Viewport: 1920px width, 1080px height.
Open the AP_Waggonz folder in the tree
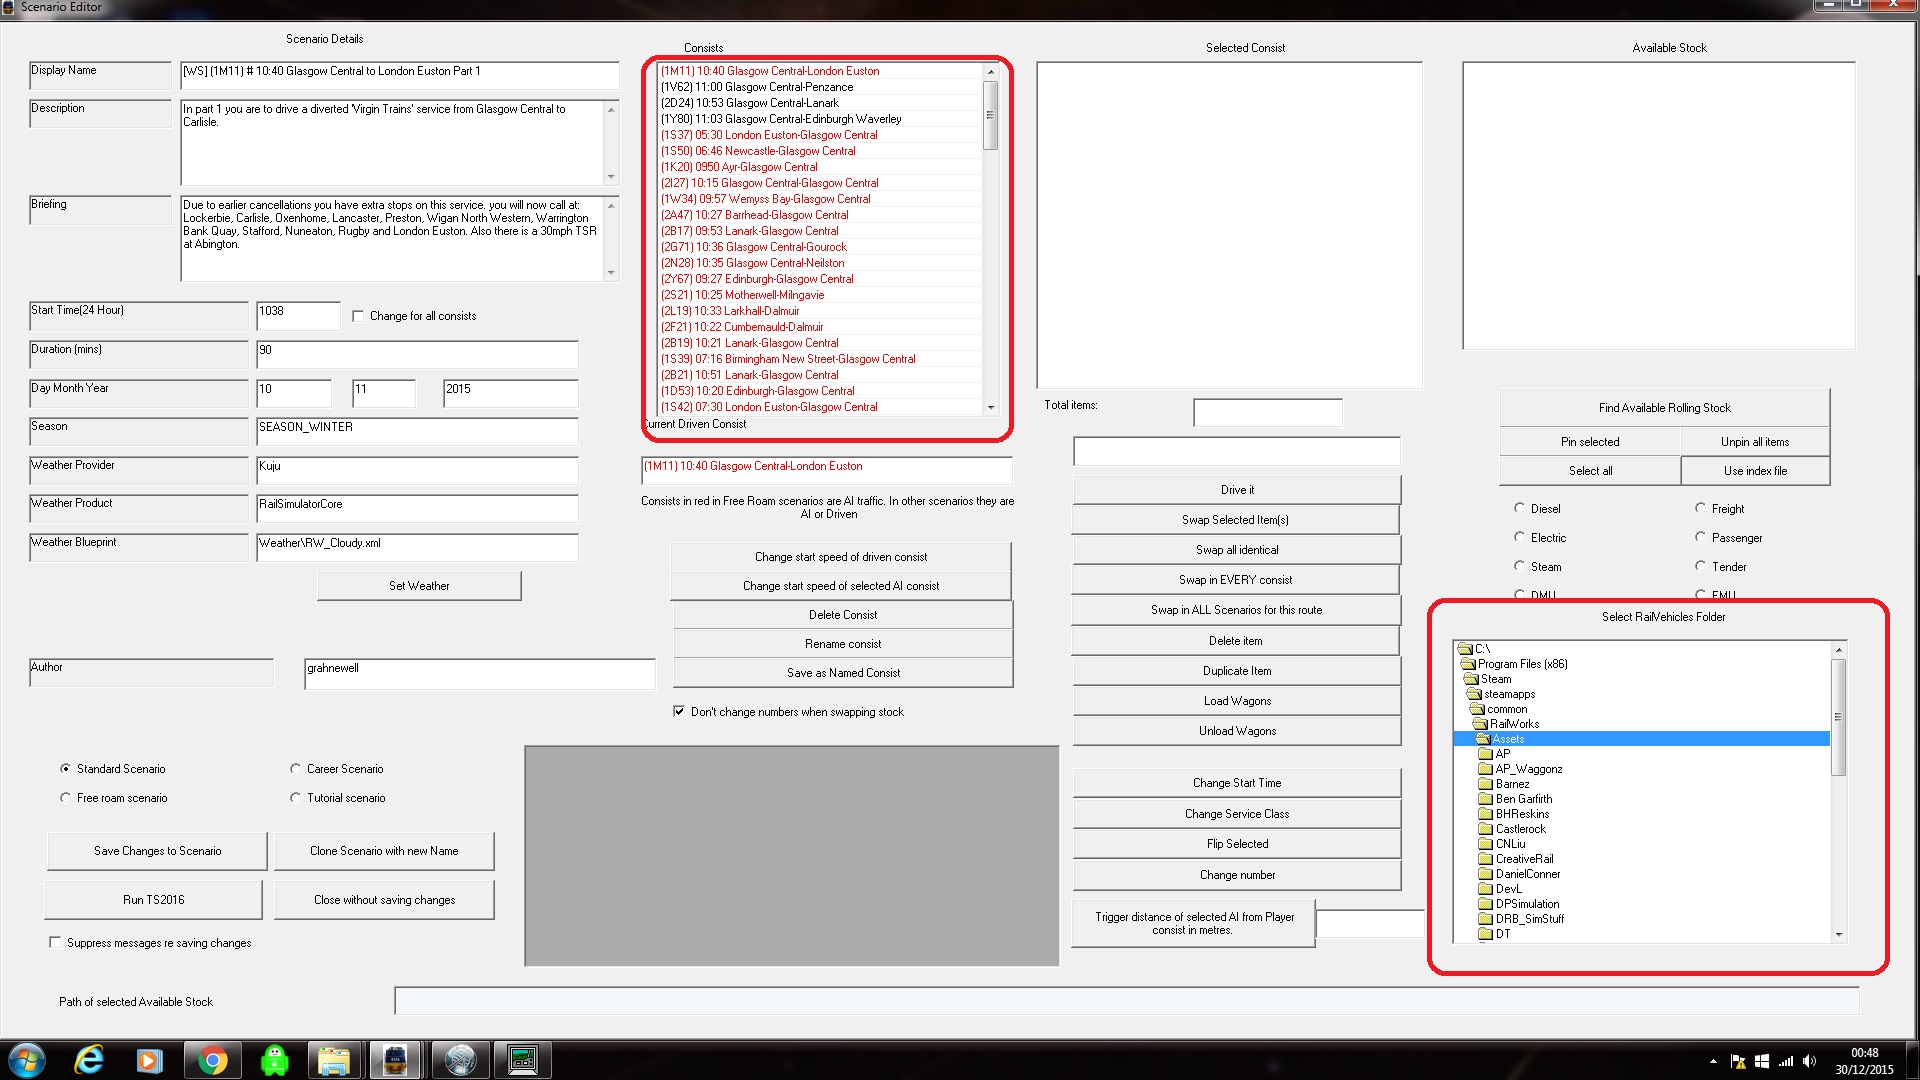(x=1528, y=769)
